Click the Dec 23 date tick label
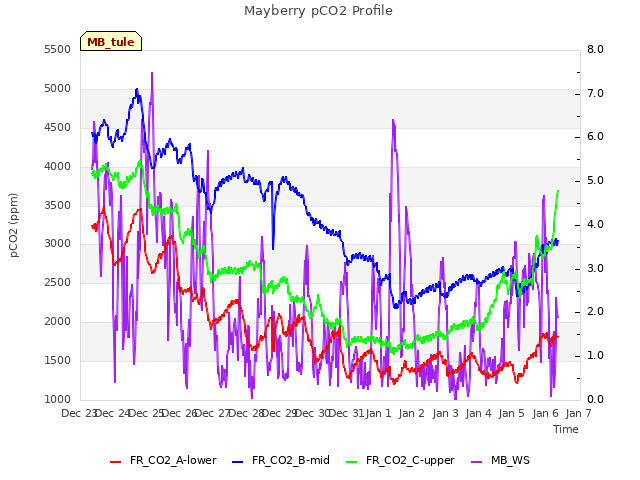 [x=79, y=413]
